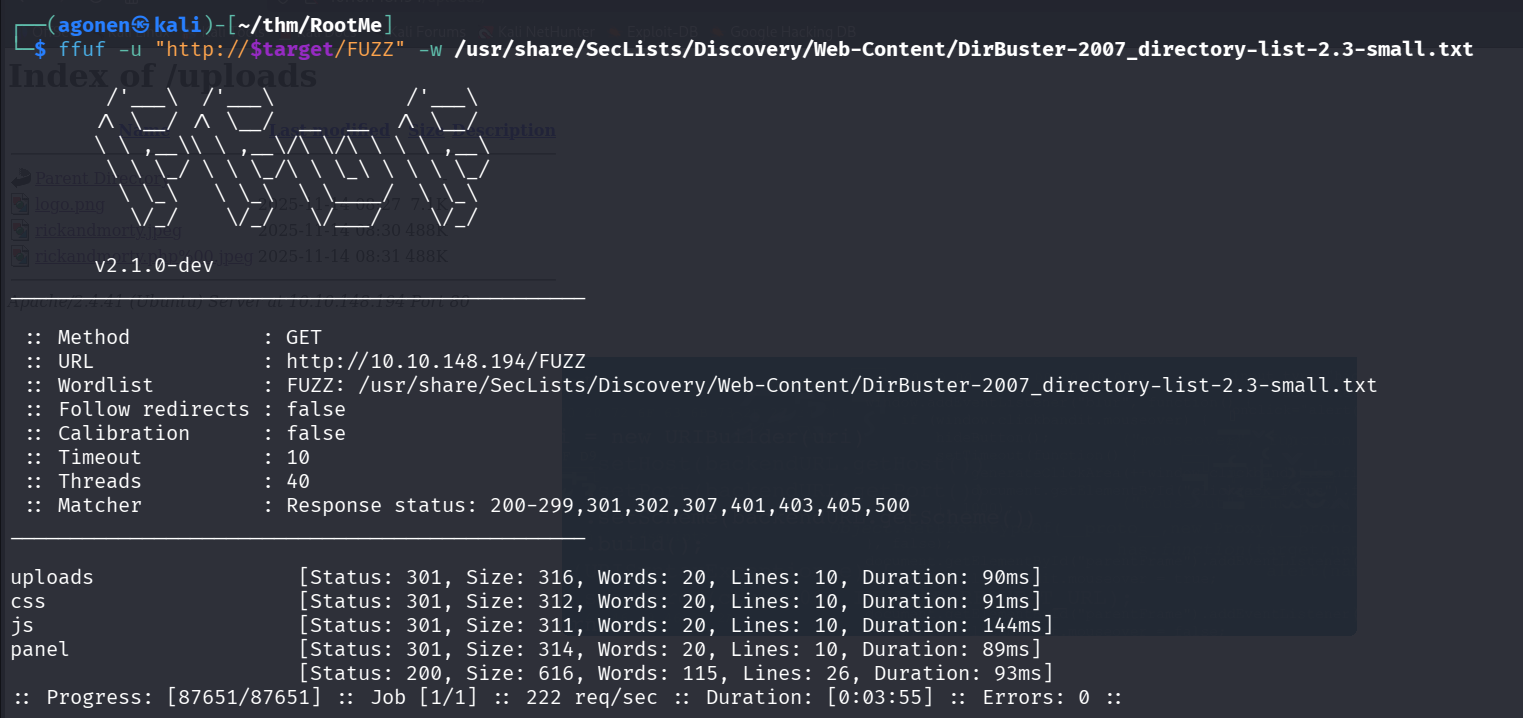
Task: Open the Kali Forums bookmark
Action: click(x=430, y=32)
